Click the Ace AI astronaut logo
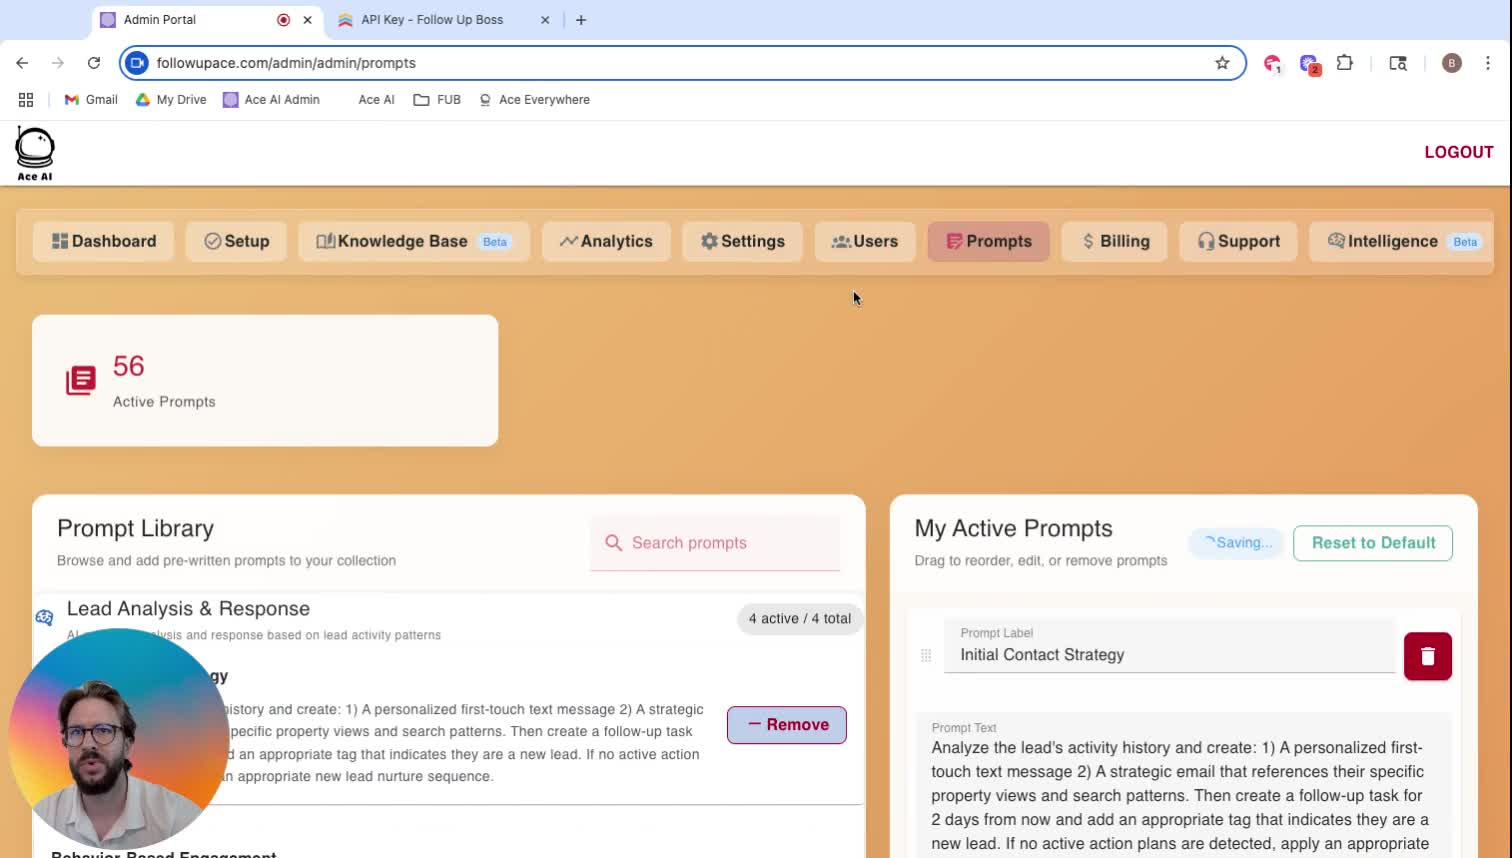This screenshot has width=1512, height=858. [x=35, y=154]
